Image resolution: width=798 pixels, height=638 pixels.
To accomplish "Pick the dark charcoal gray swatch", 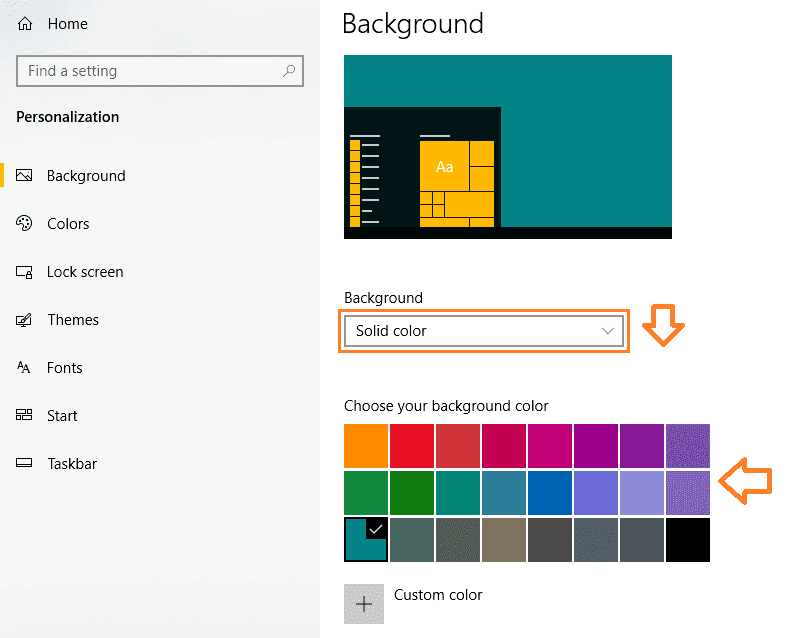I will pos(550,540).
